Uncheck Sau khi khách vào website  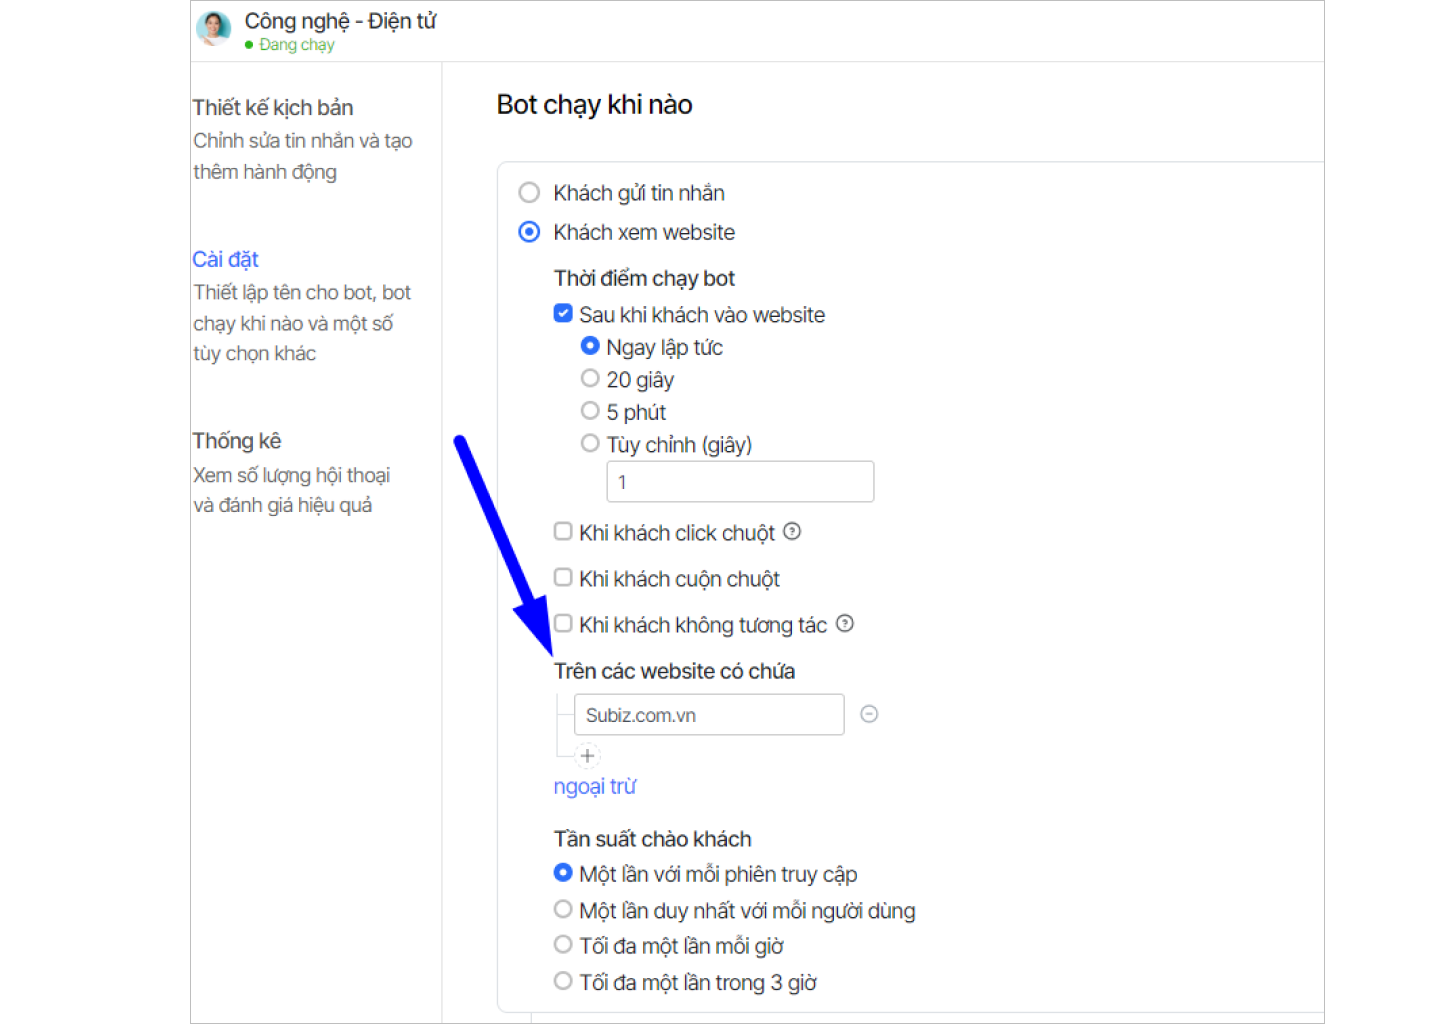pyautogui.click(x=563, y=314)
